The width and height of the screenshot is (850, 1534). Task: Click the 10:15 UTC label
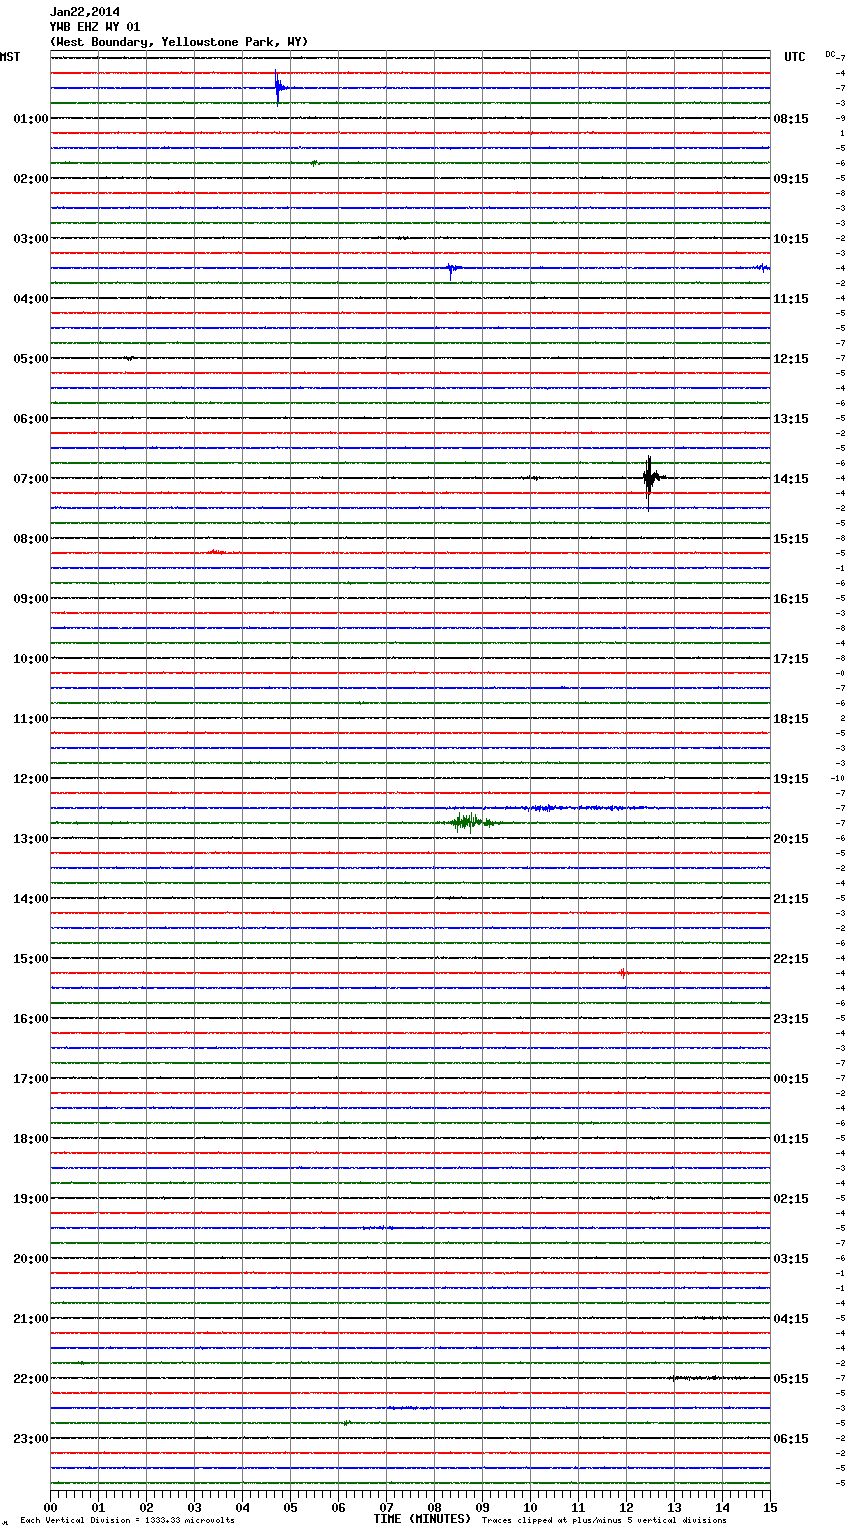[x=791, y=239]
